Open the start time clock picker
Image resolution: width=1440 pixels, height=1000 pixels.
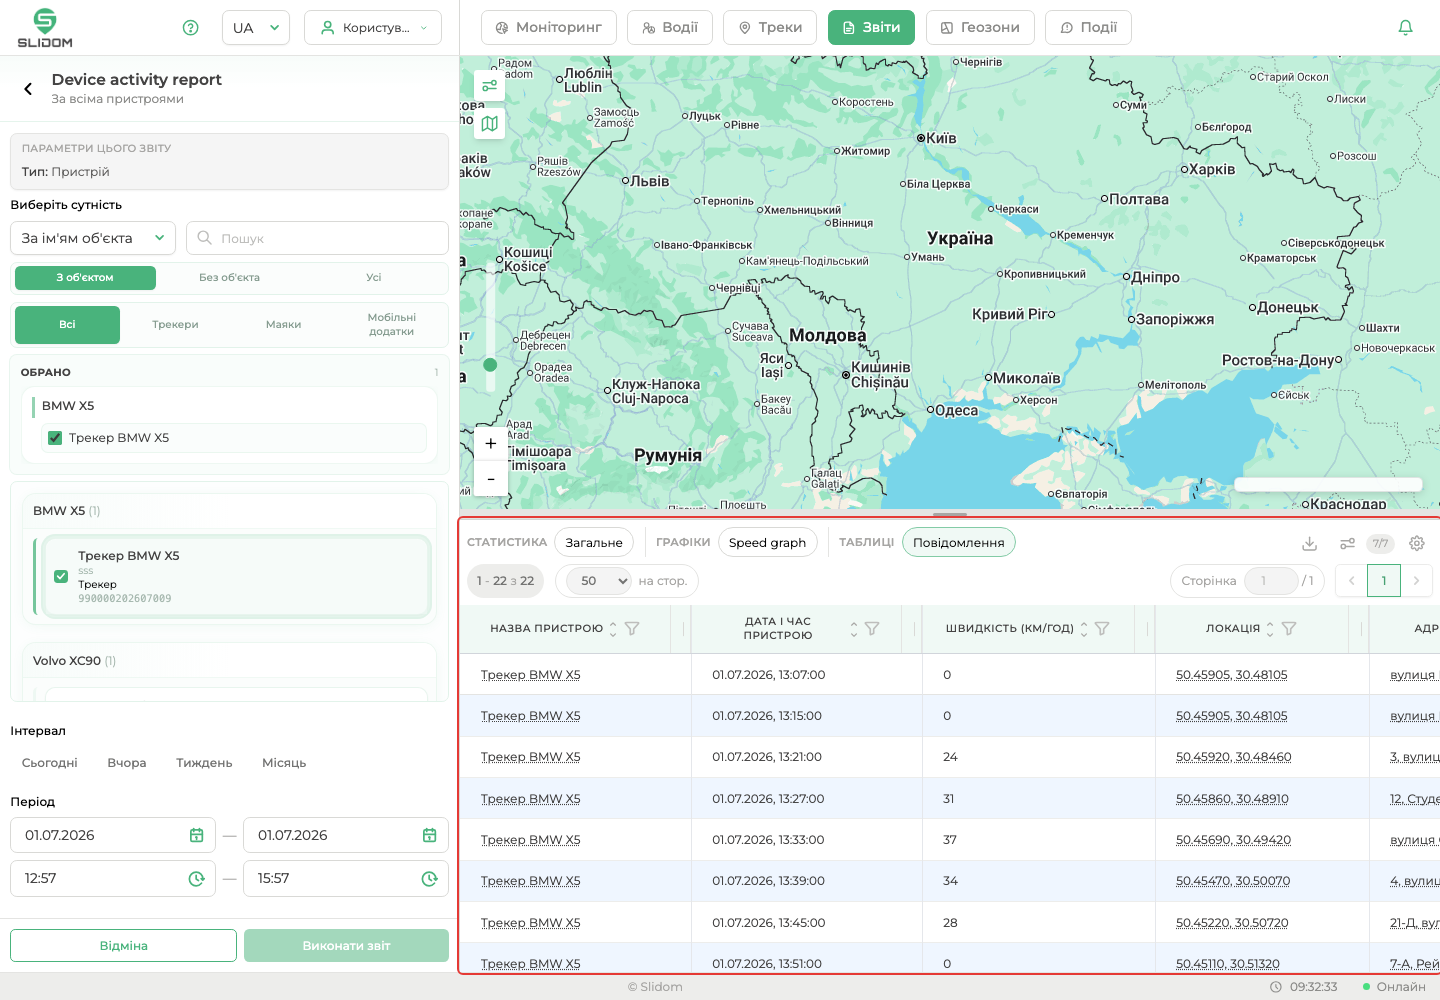197,879
